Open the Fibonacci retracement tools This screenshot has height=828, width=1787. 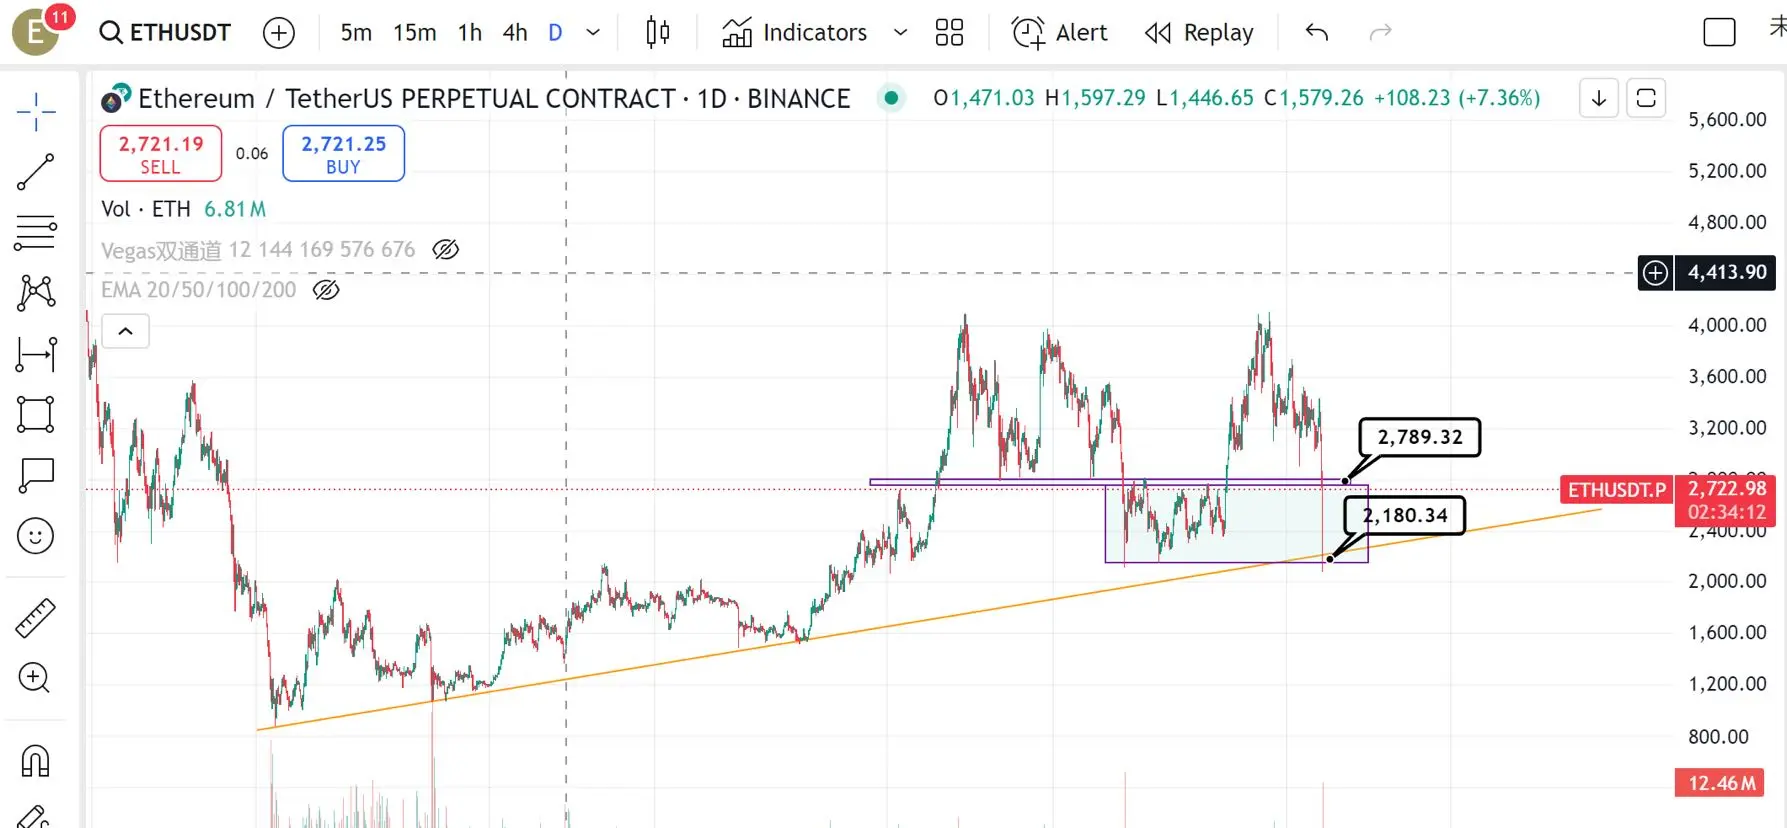(36, 232)
